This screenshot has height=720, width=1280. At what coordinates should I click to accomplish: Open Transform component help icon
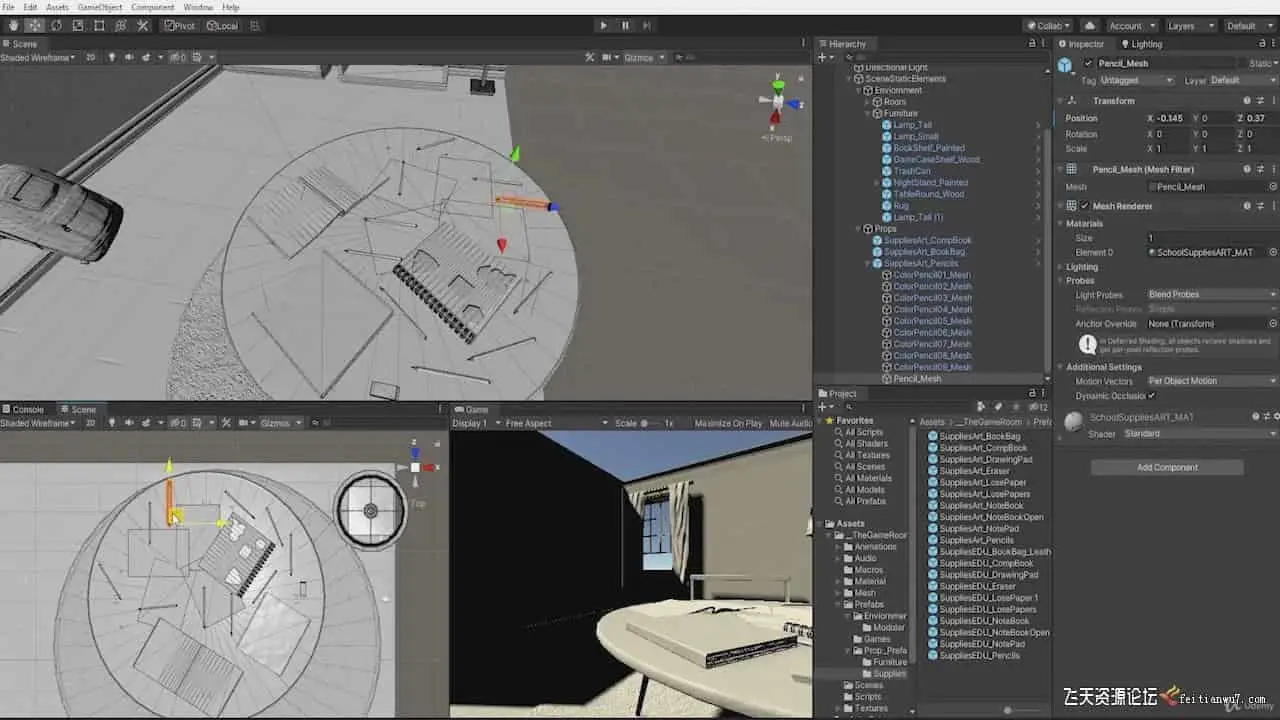point(1247,101)
